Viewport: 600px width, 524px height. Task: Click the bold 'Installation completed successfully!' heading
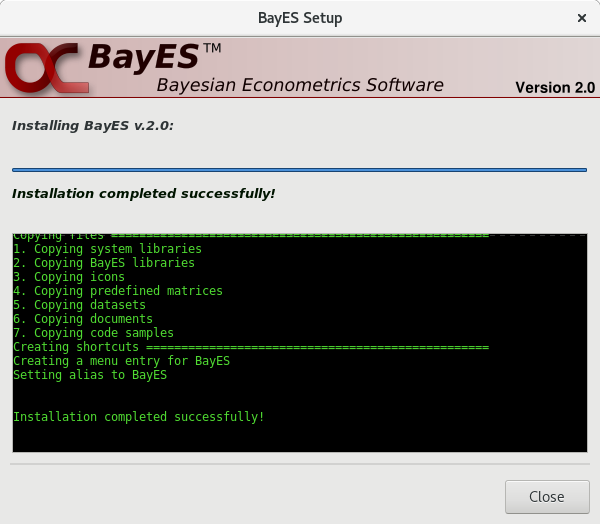[x=143, y=194]
